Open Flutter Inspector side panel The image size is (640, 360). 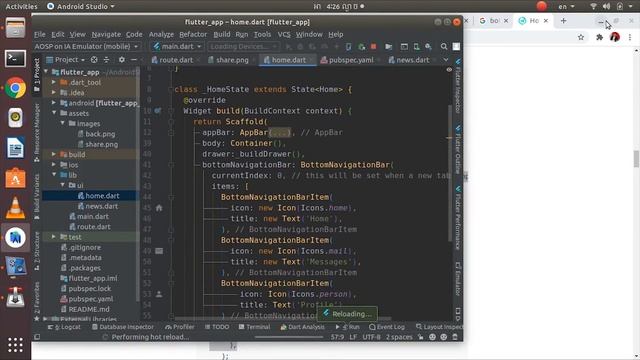tap(458, 87)
